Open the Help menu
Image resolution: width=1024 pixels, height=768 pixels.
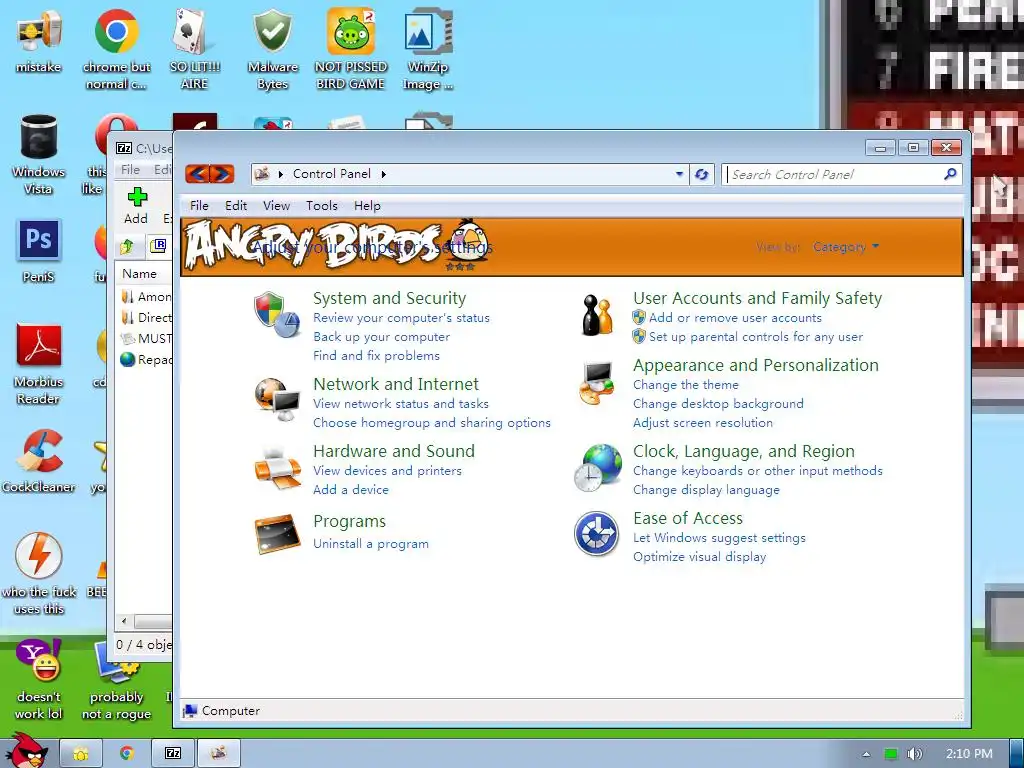pyautogui.click(x=367, y=206)
